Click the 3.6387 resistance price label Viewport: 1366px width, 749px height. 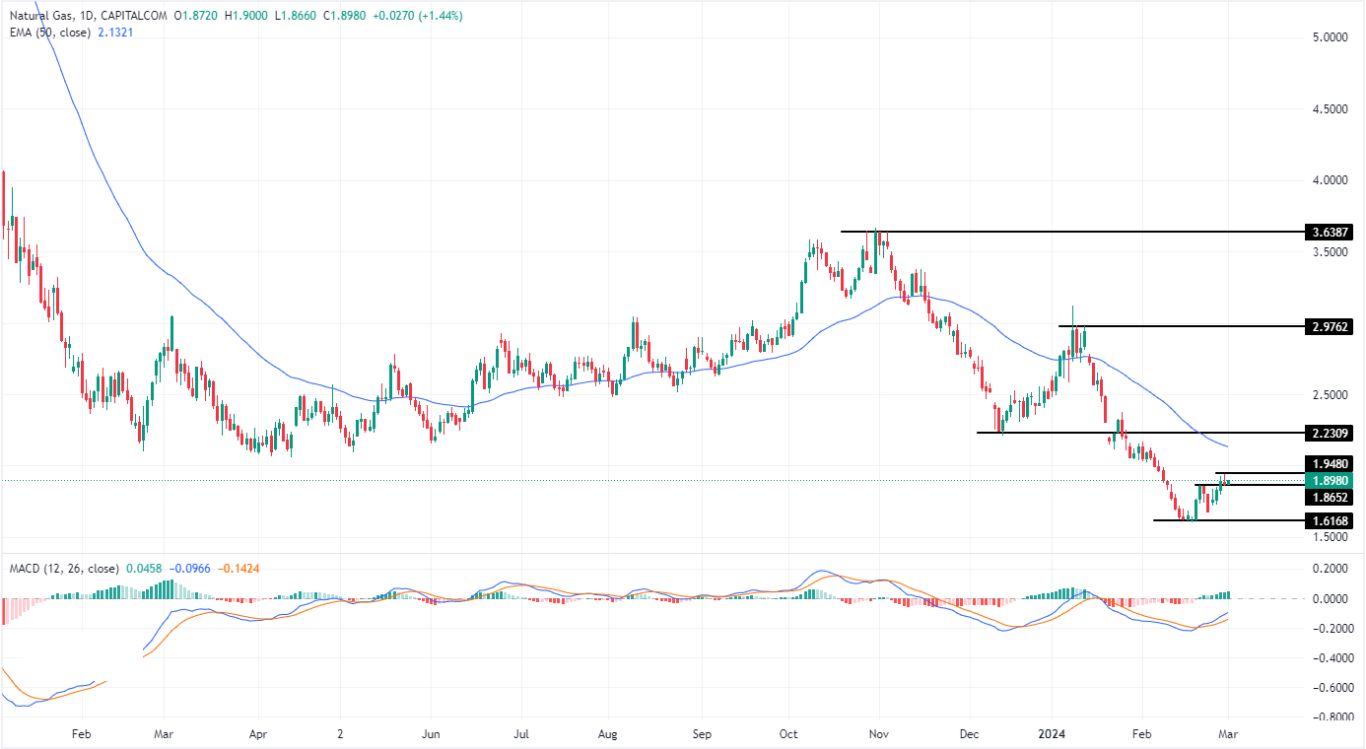1330,231
